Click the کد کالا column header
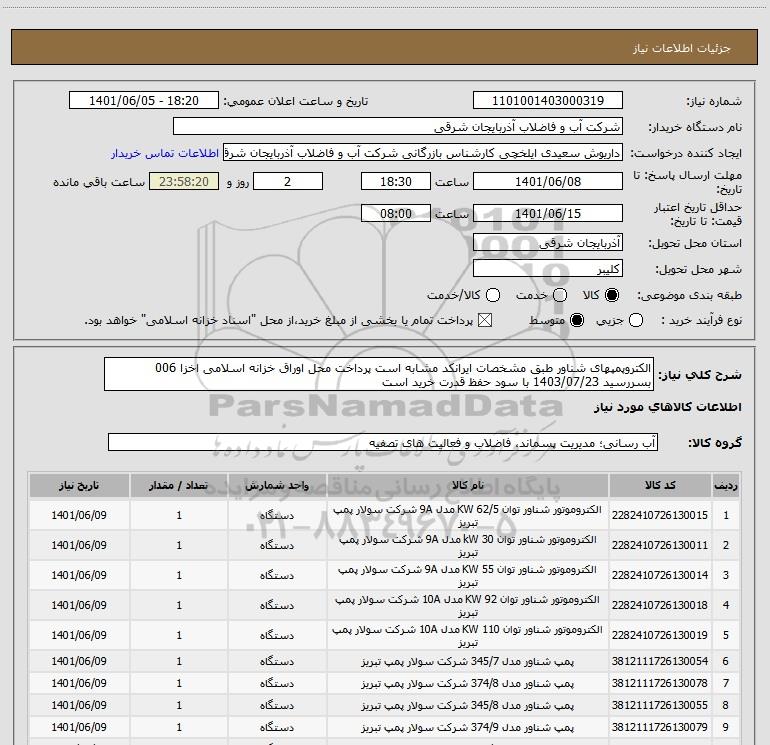This screenshot has width=770, height=745. point(660,486)
